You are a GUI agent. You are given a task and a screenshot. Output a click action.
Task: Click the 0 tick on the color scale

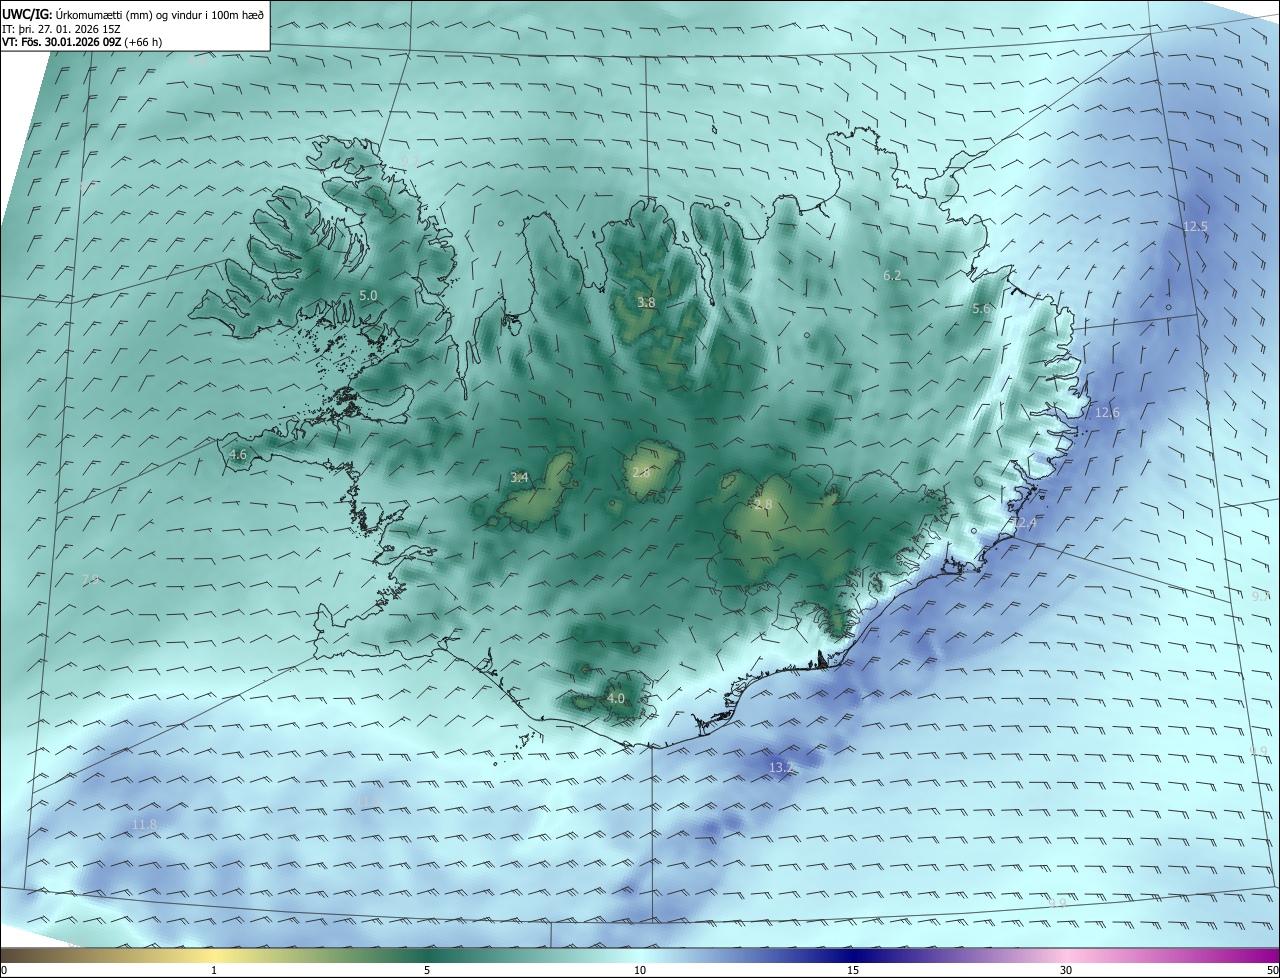tap(4, 970)
